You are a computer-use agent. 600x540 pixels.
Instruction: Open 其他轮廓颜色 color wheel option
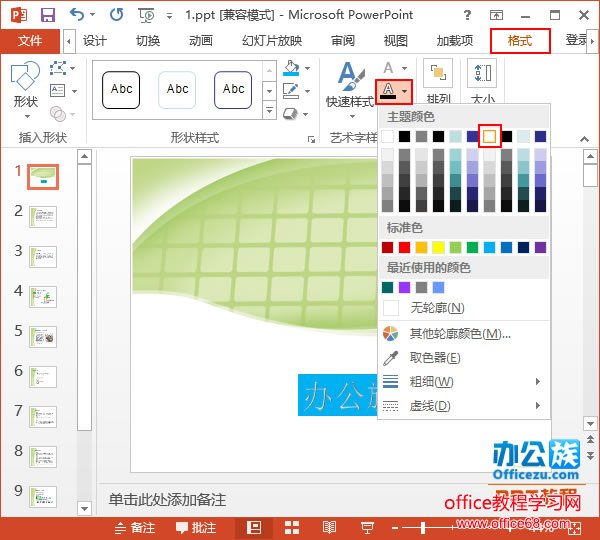point(460,333)
